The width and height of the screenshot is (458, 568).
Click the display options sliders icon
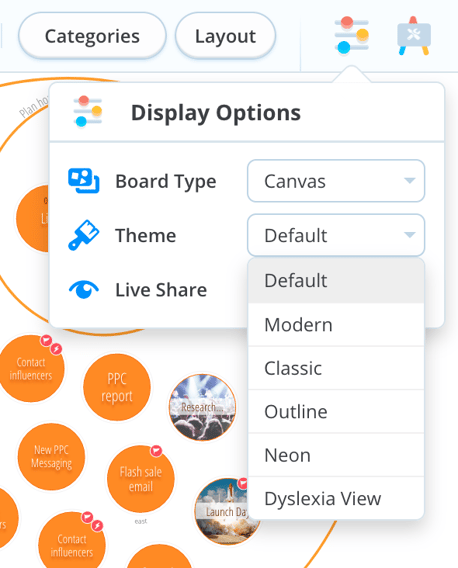coord(351,35)
